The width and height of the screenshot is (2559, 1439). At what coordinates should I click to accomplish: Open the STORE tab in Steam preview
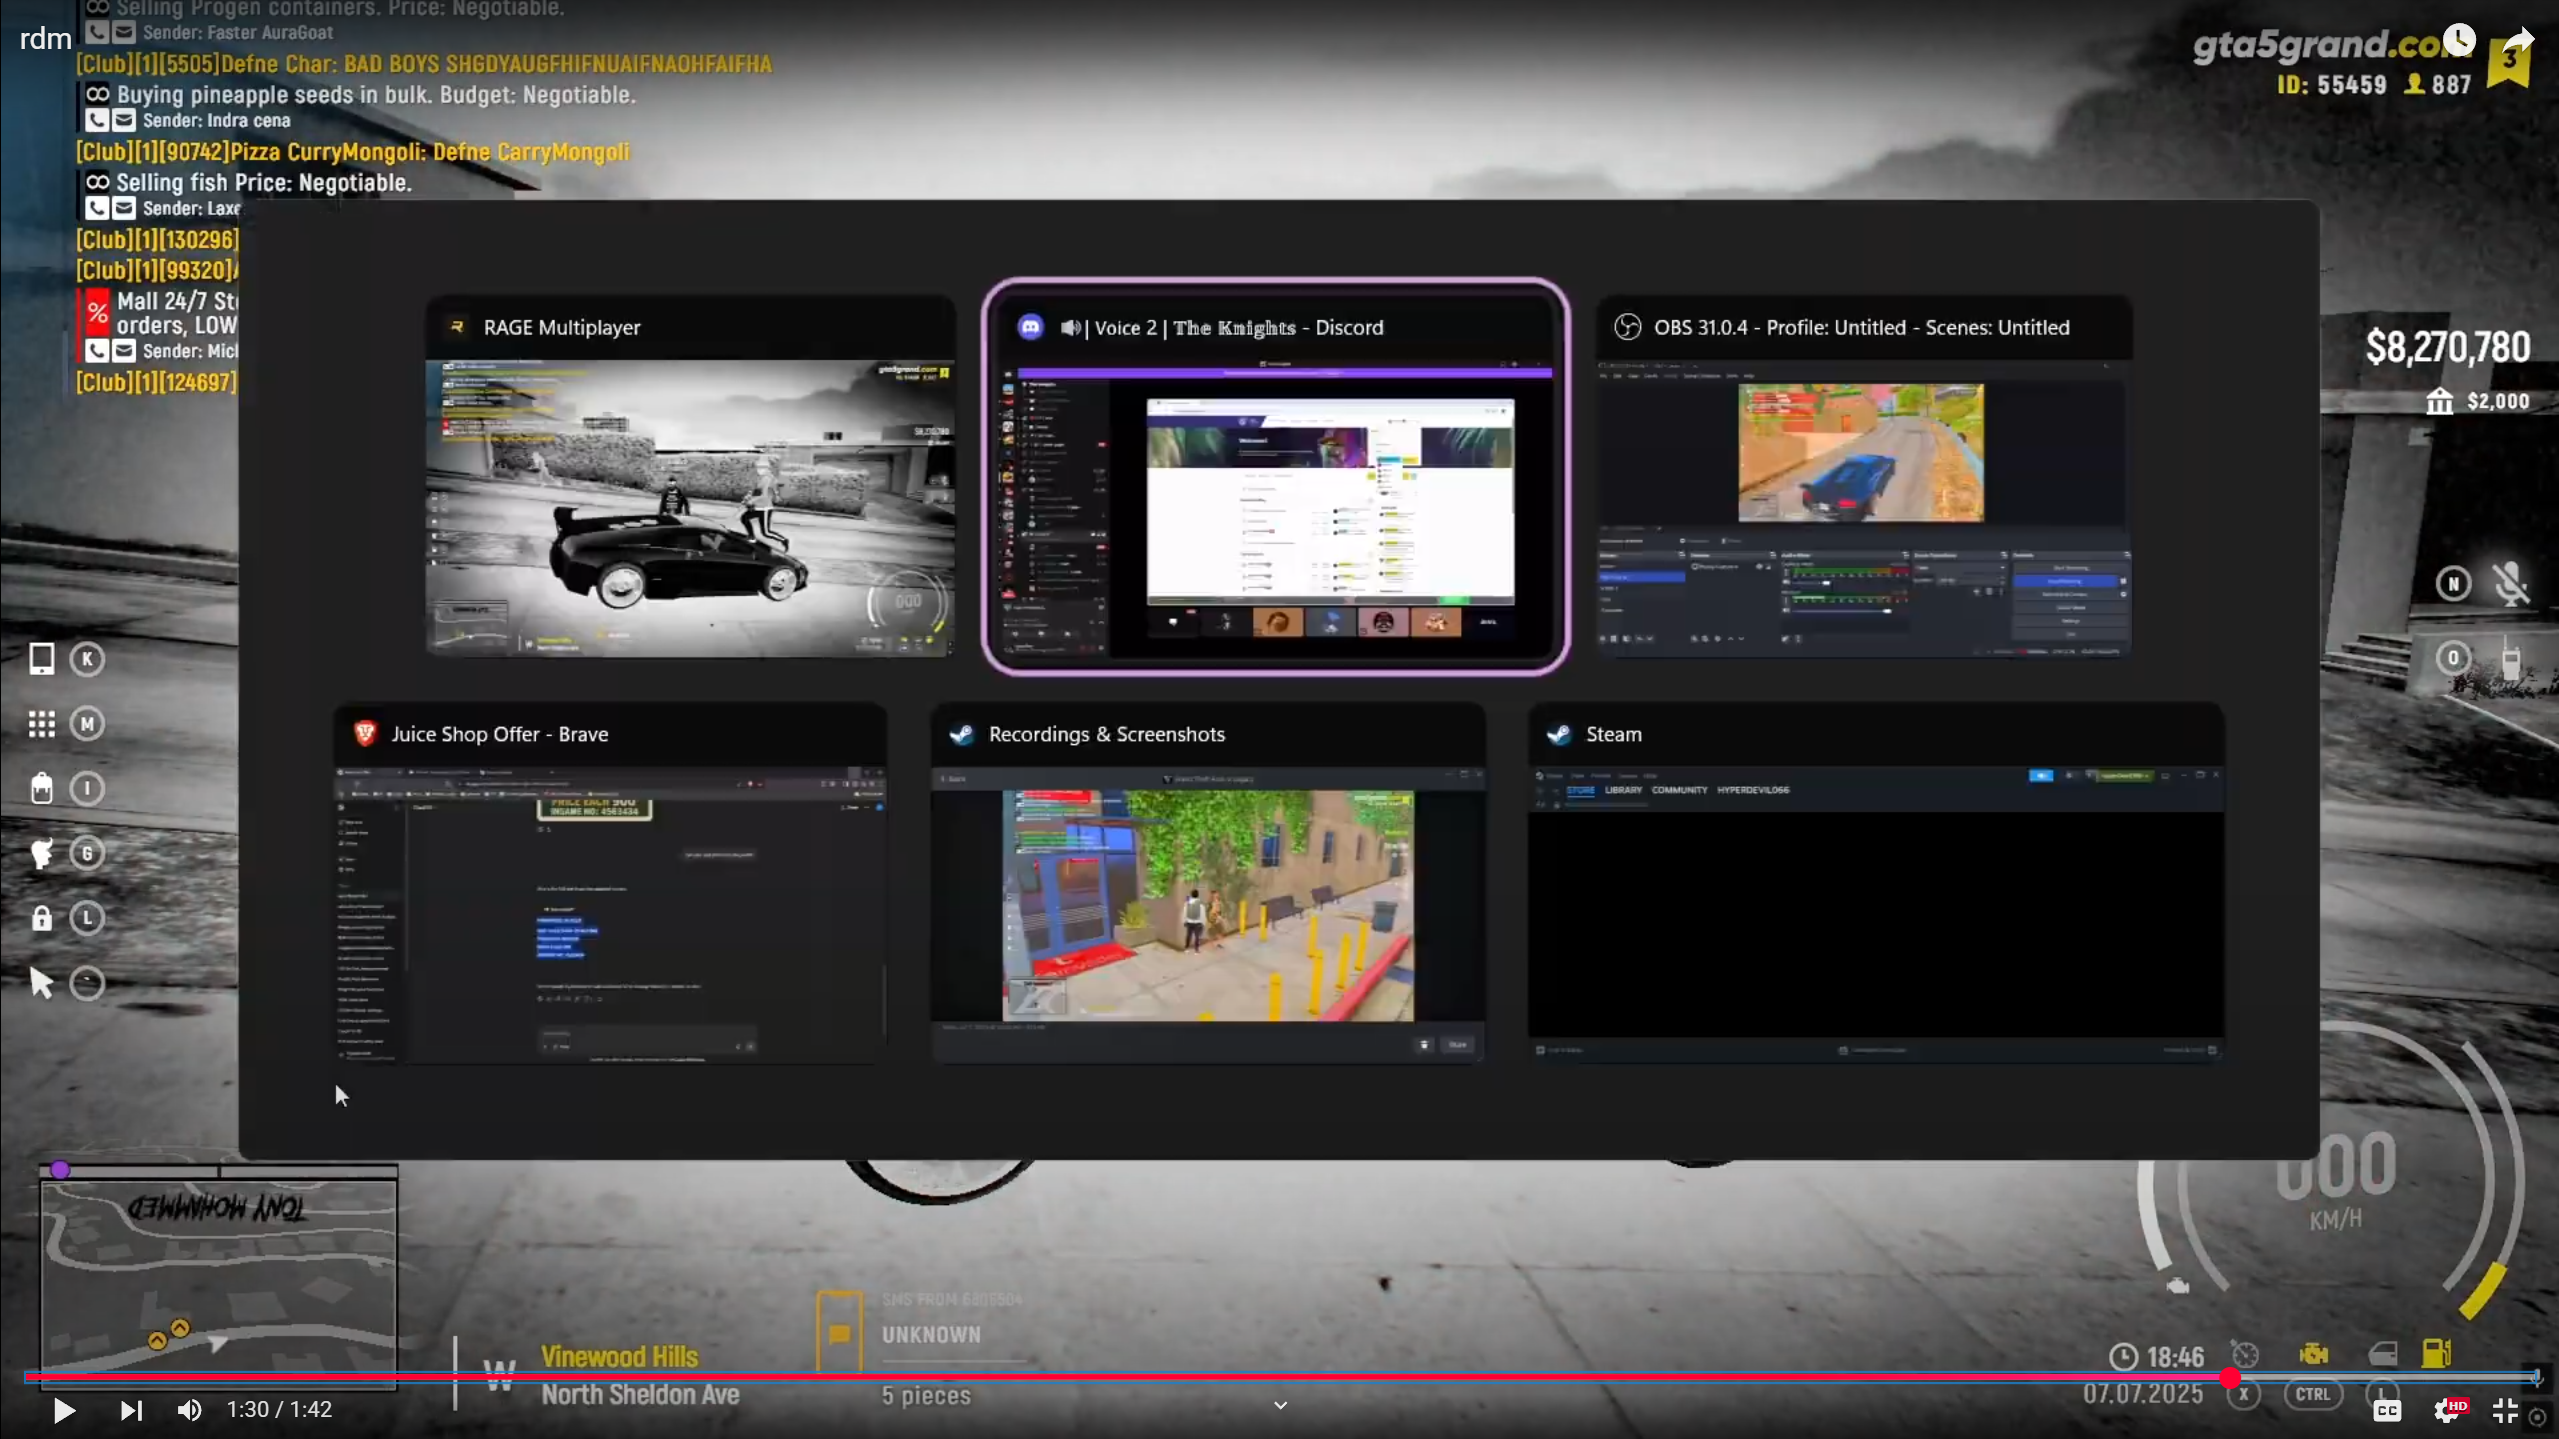1580,790
